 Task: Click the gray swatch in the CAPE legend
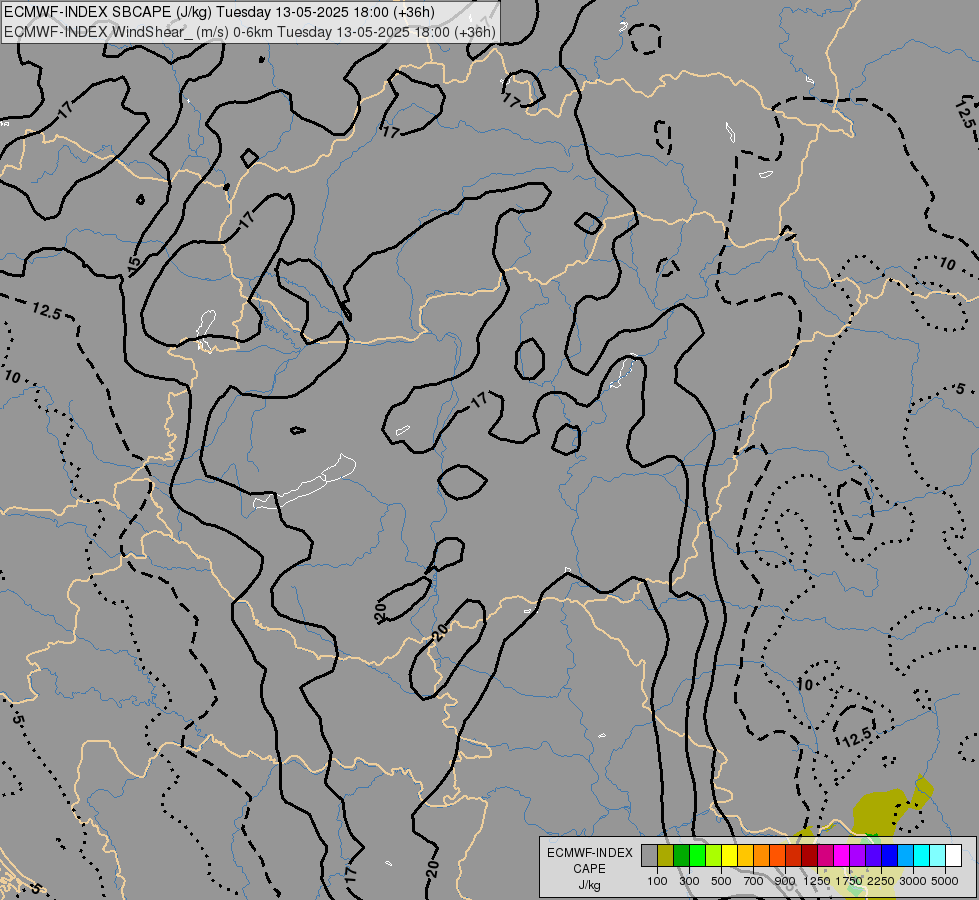click(649, 855)
